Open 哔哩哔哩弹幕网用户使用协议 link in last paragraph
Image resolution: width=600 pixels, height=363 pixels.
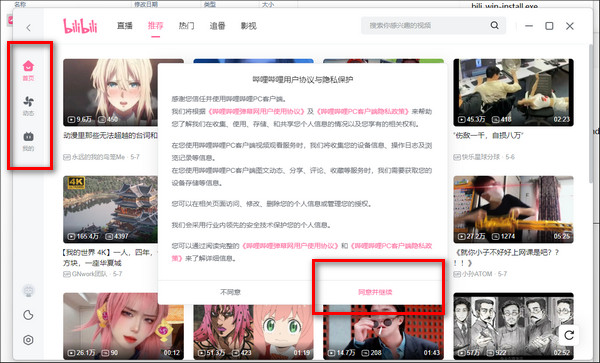(x=290, y=246)
